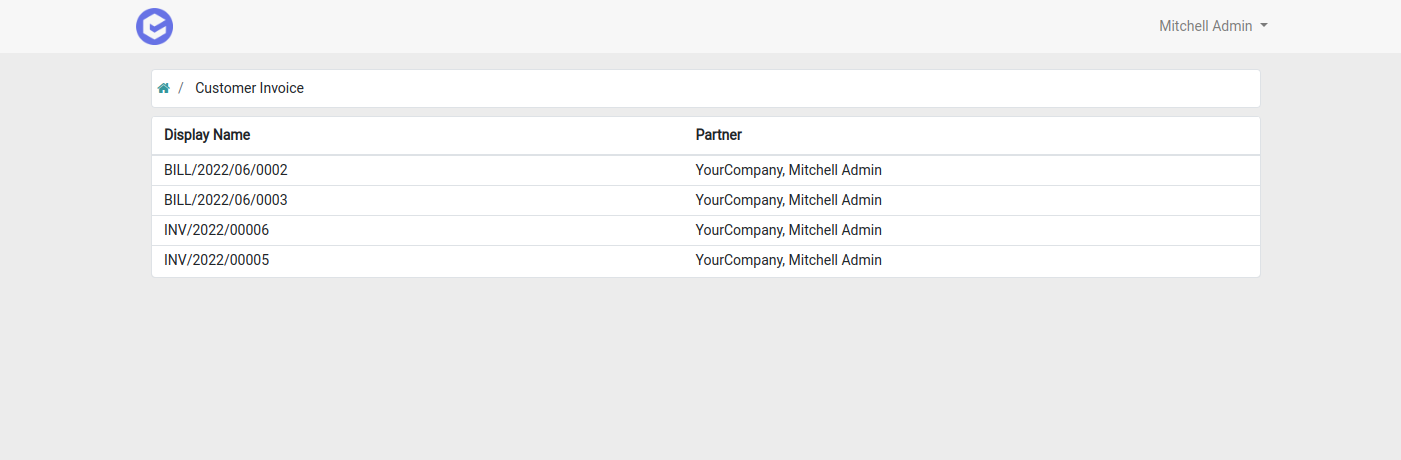Image resolution: width=1401 pixels, height=460 pixels.
Task: Click the empty gray area below the table
Action: (x=700, y=370)
